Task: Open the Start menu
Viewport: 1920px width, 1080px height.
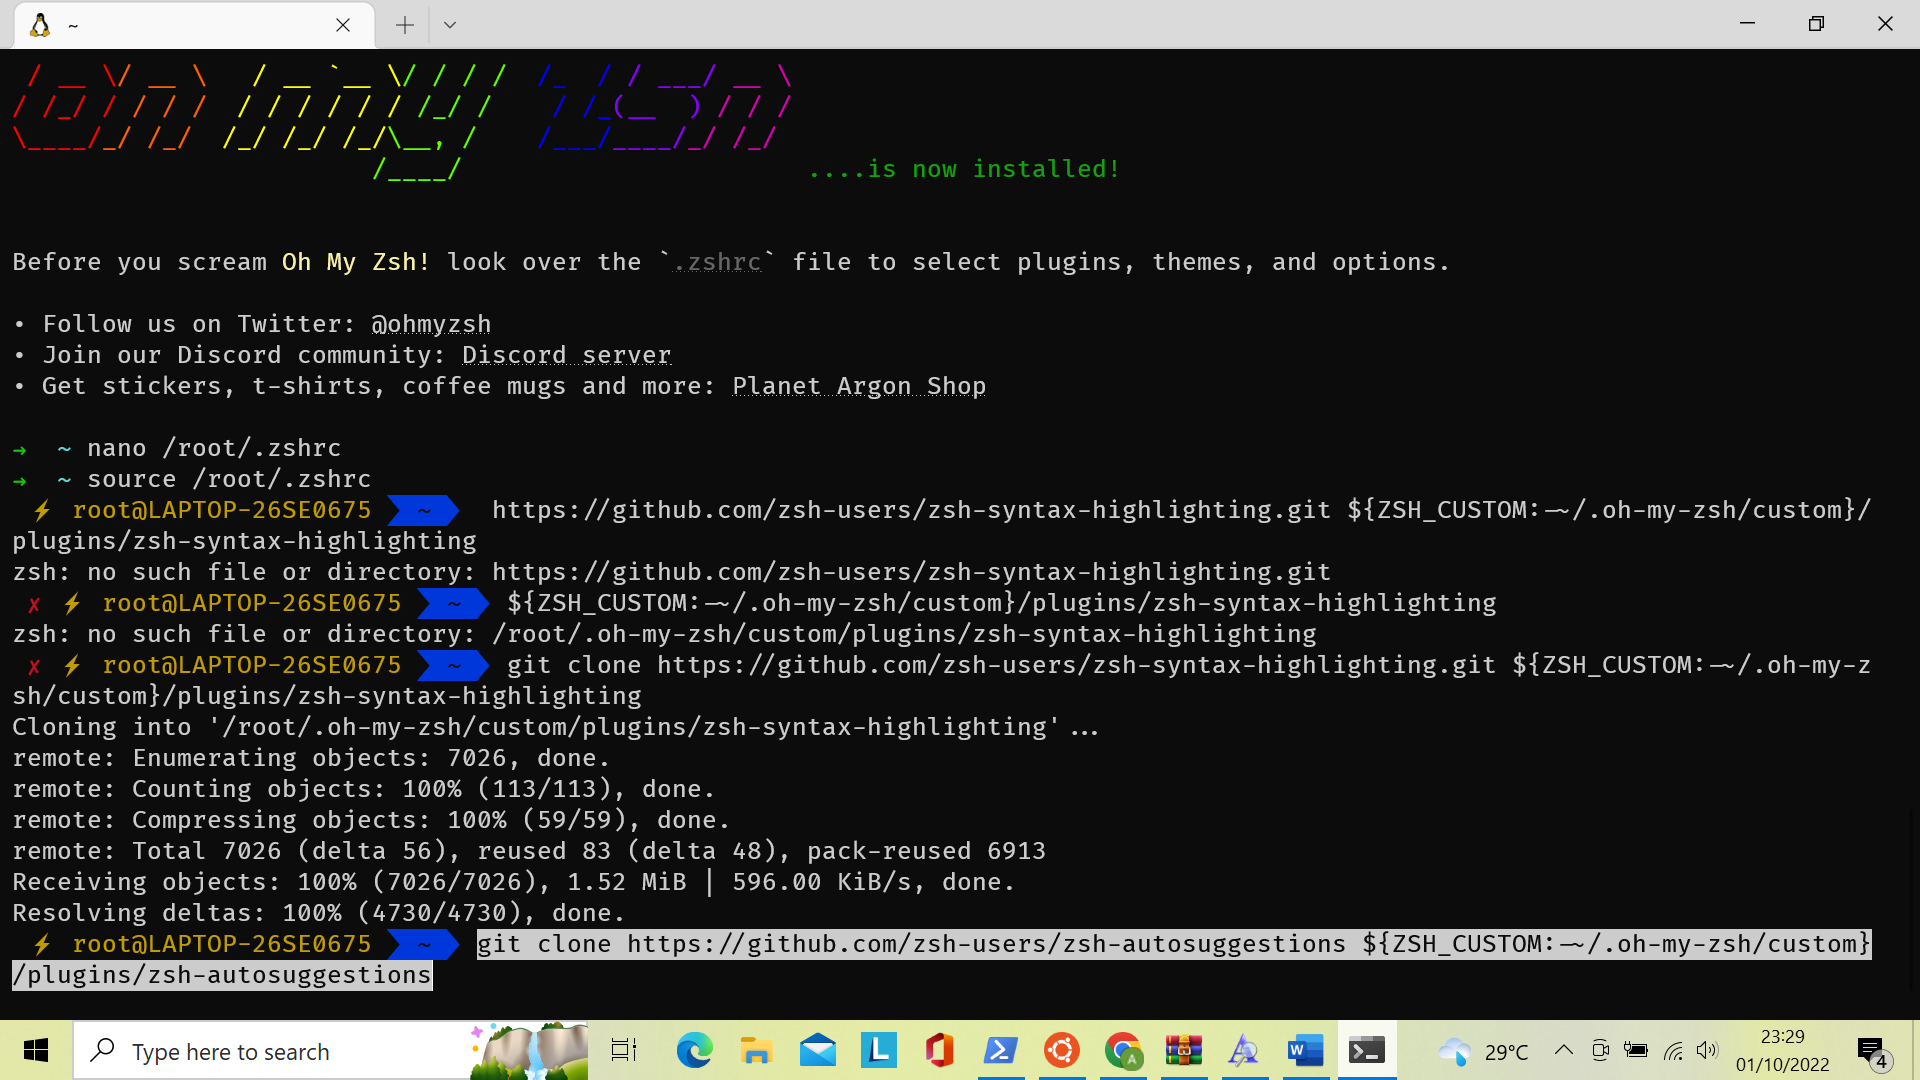Action: (36, 1050)
